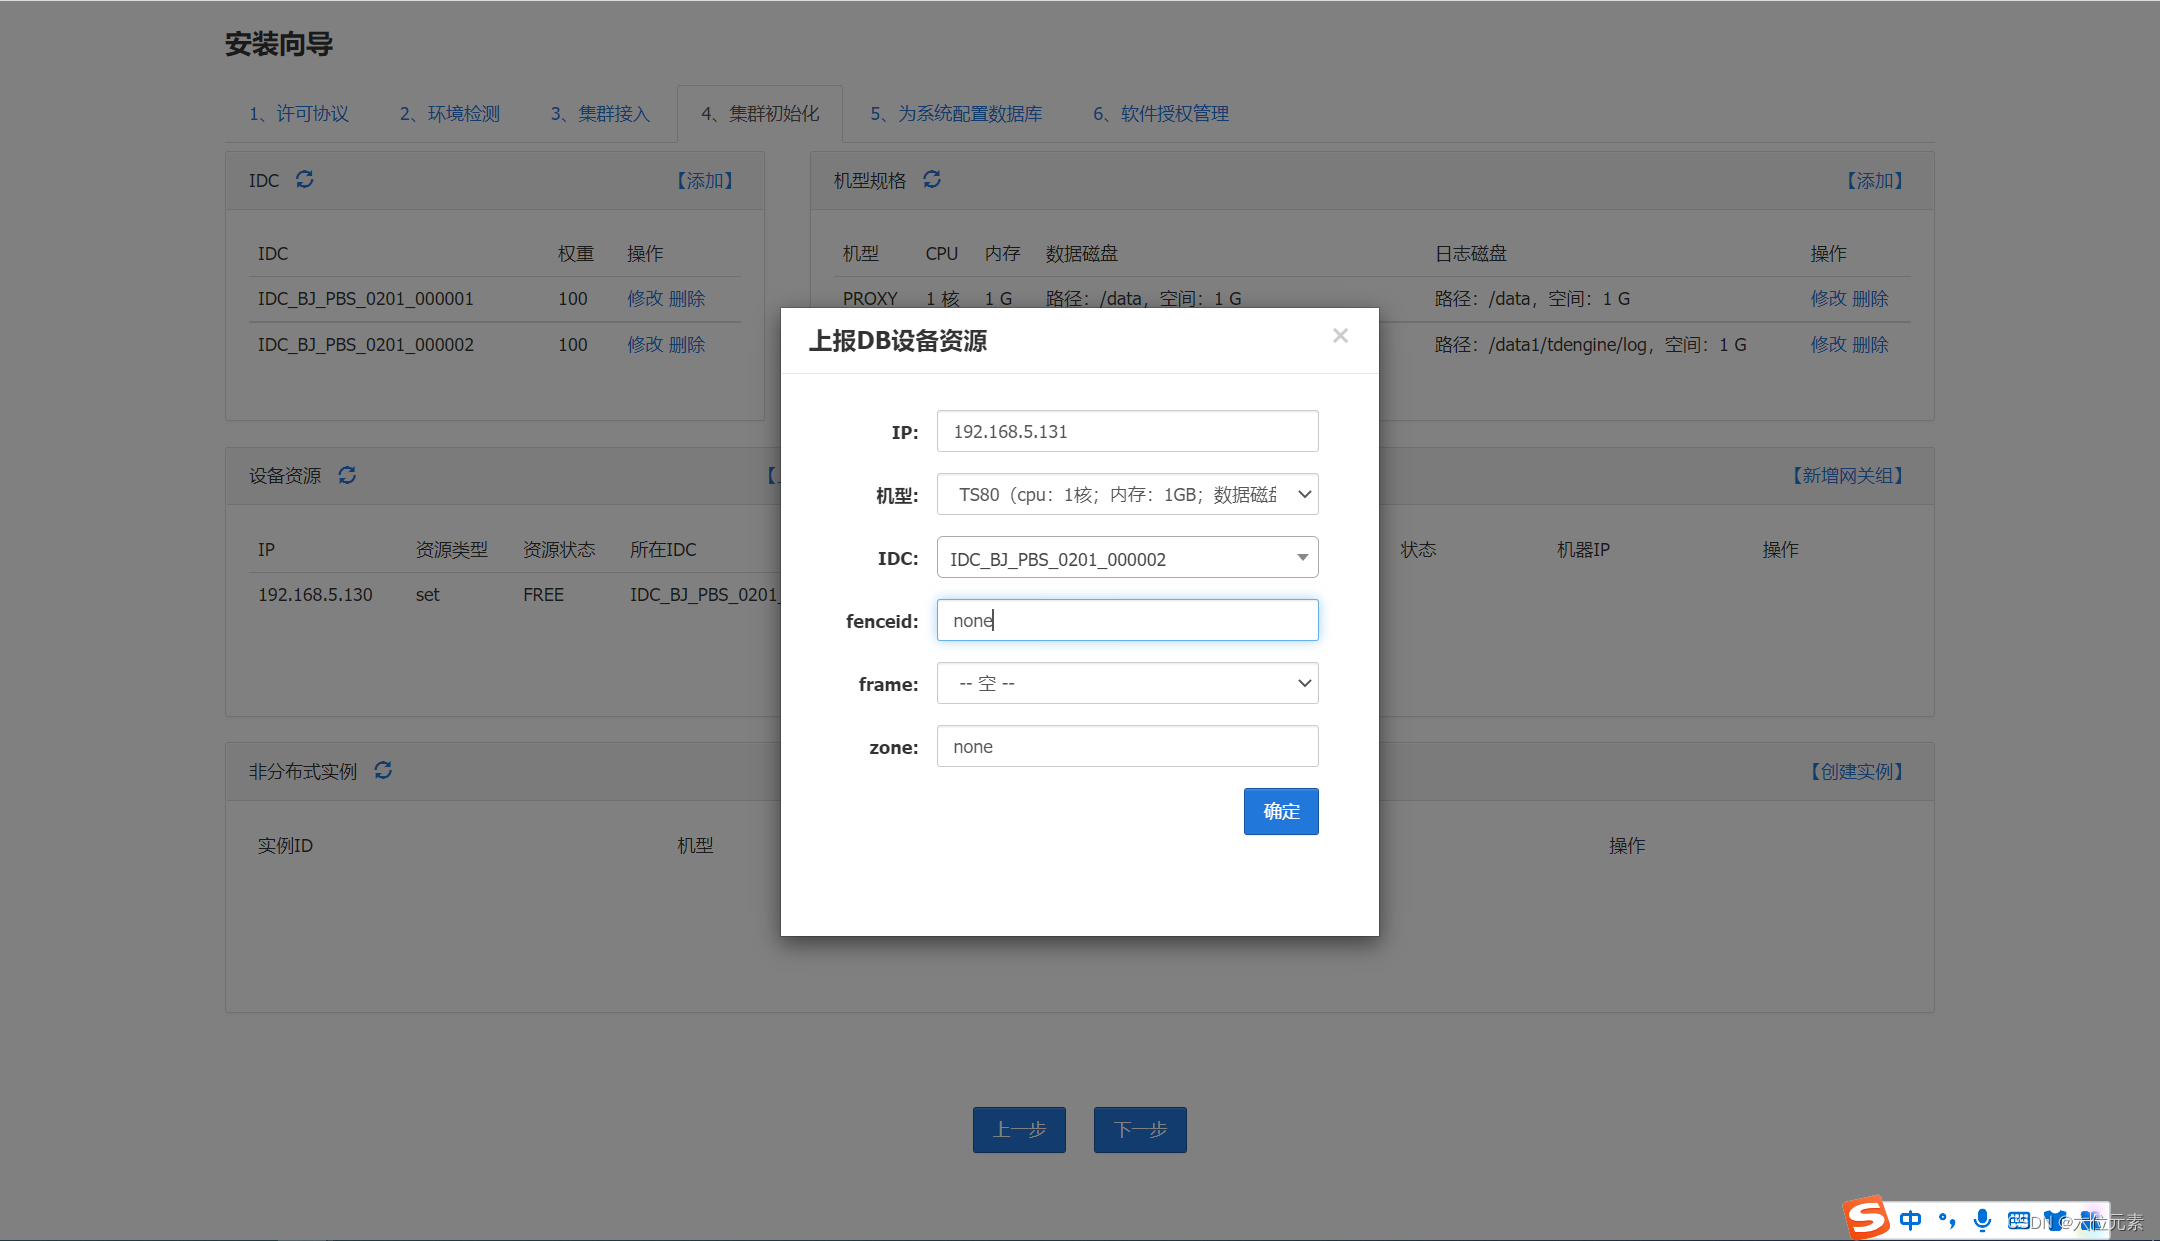2160x1241 pixels.
Task: Switch to 5、为系统配置数据库 tab
Action: pos(956,114)
